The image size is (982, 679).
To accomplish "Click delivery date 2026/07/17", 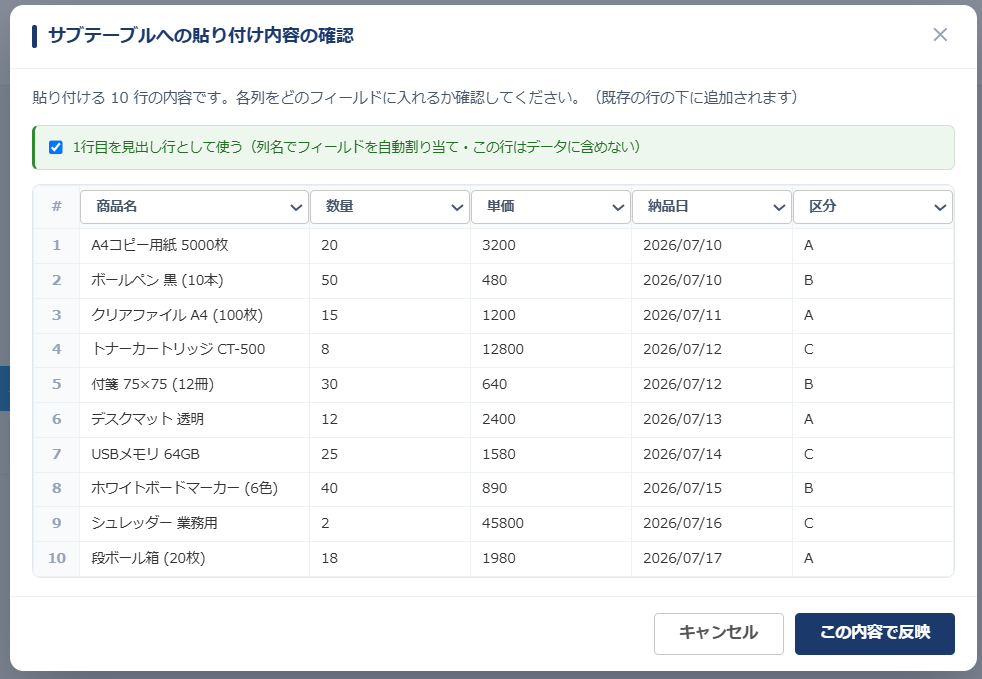I will [682, 559].
